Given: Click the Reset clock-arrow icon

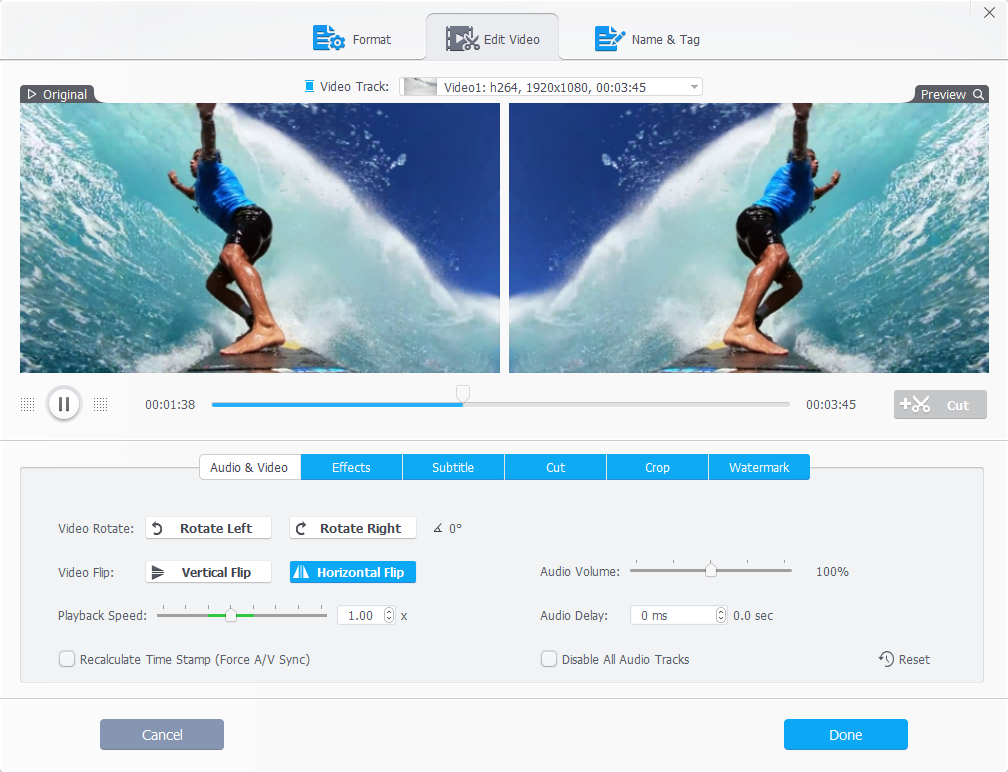Looking at the screenshot, I should pos(886,659).
